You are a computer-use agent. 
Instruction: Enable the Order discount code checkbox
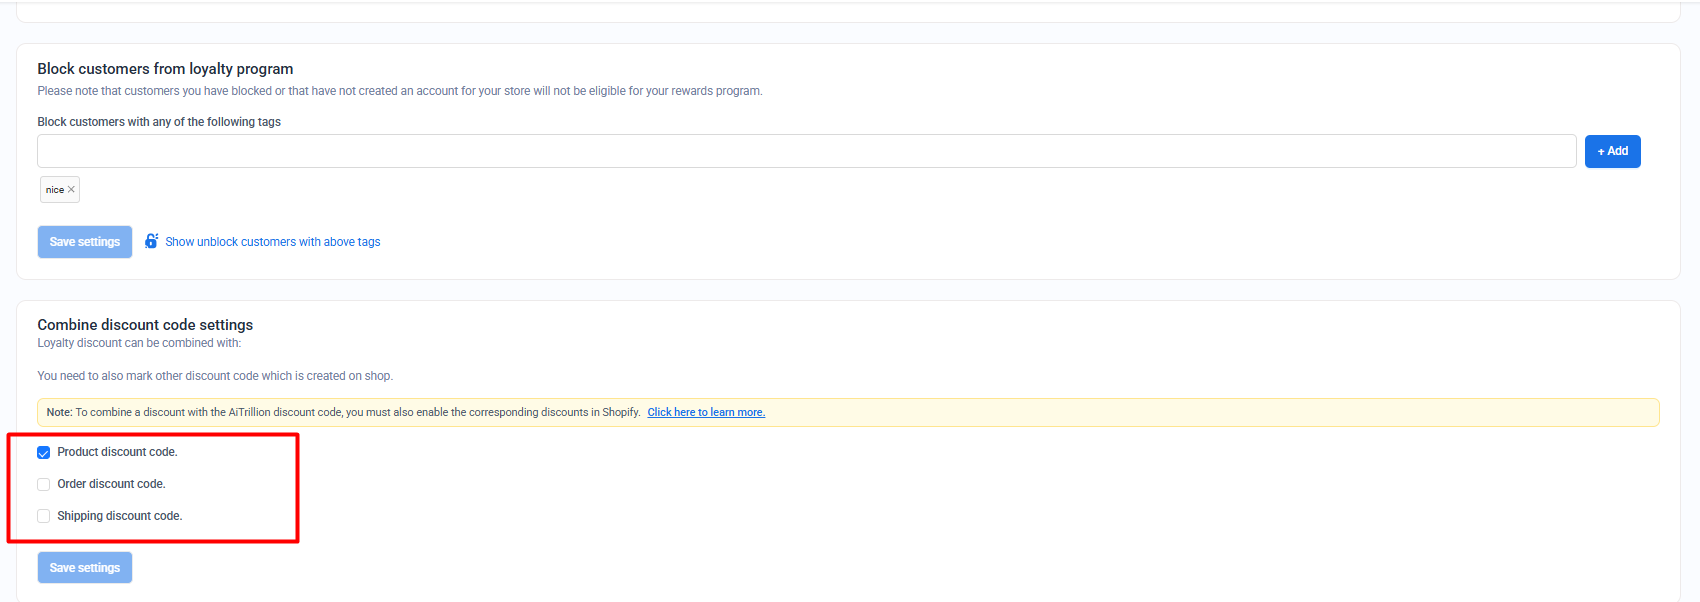(x=44, y=485)
